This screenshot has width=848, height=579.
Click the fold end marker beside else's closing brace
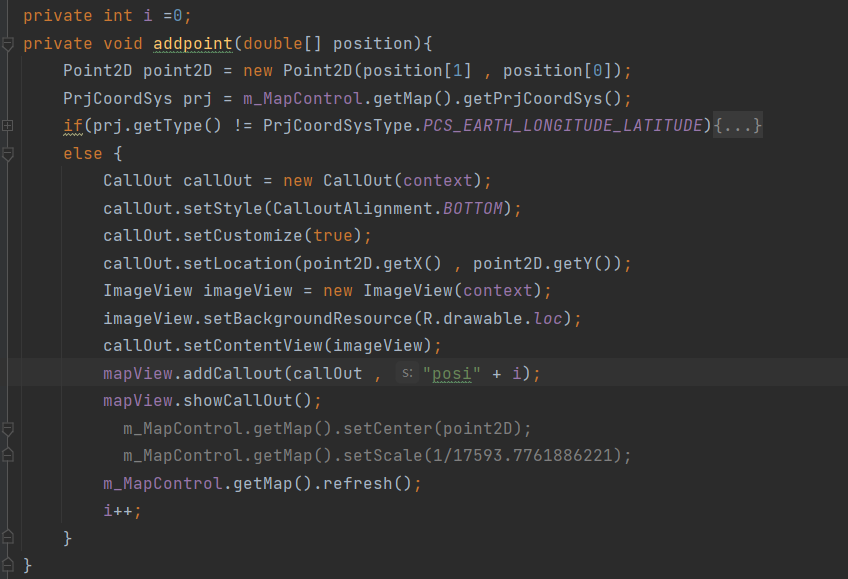8,537
